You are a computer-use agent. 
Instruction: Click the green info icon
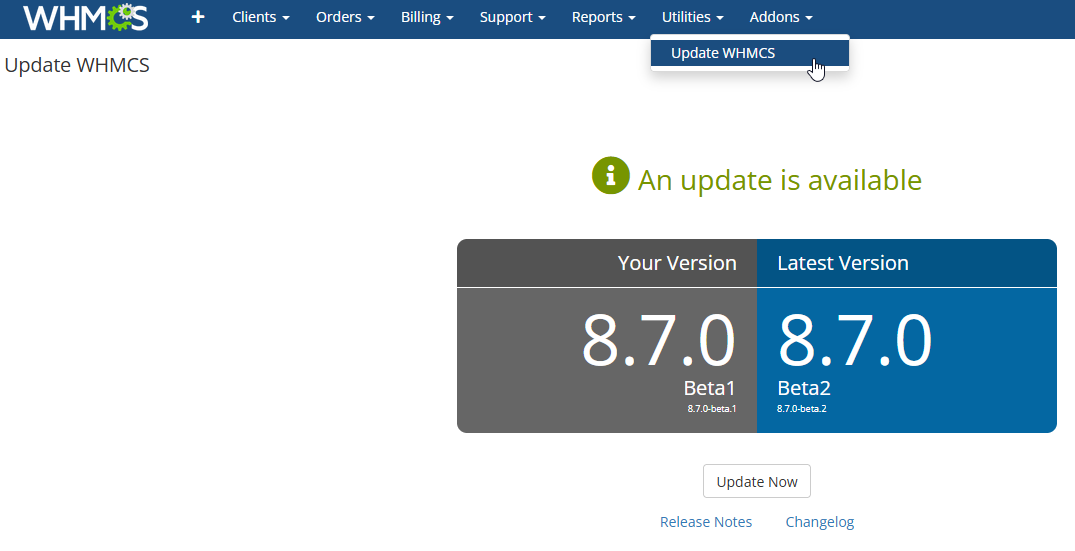[x=611, y=175]
